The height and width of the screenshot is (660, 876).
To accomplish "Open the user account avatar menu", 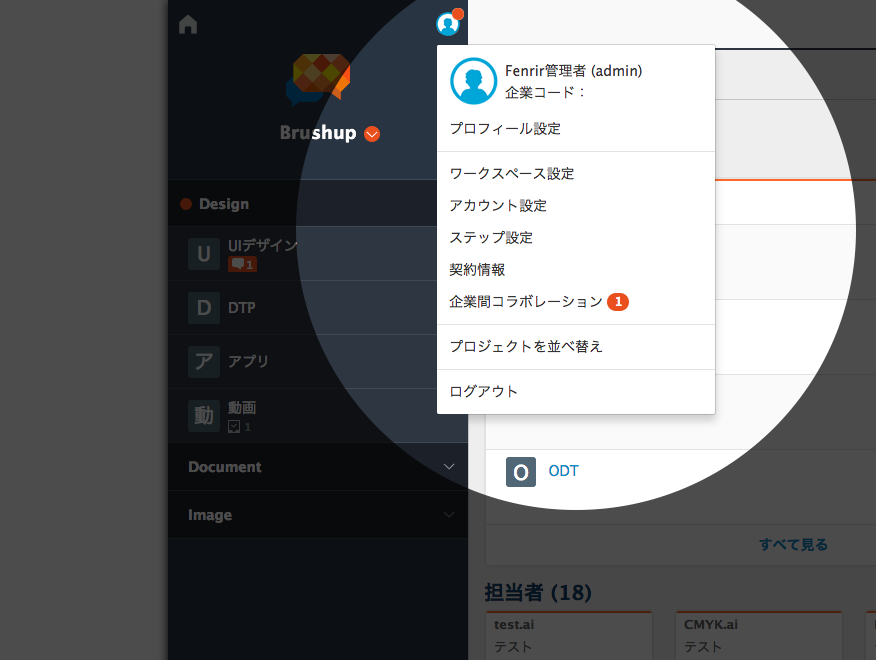I will [447, 24].
